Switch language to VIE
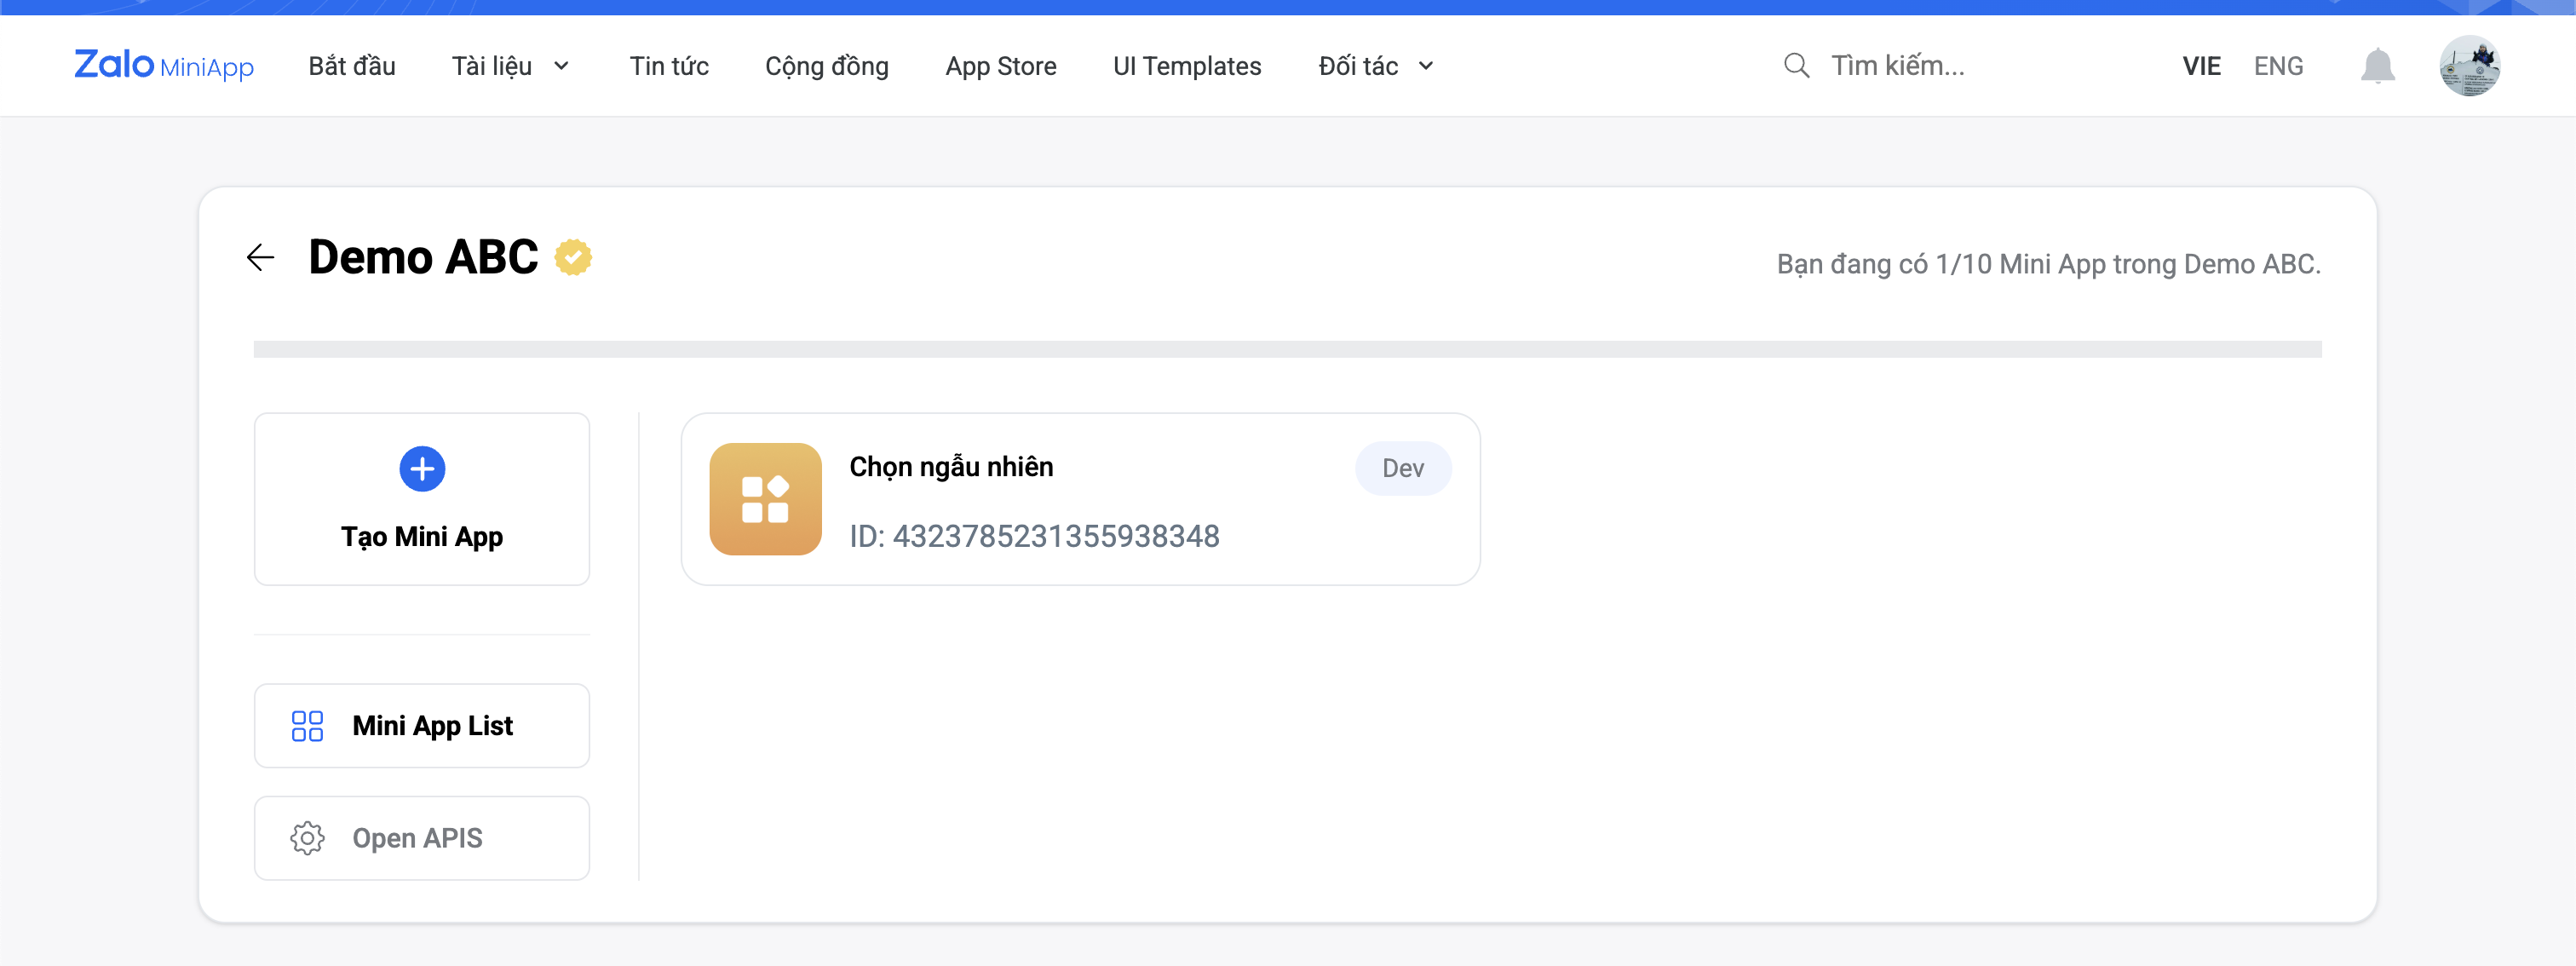 [x=2201, y=66]
